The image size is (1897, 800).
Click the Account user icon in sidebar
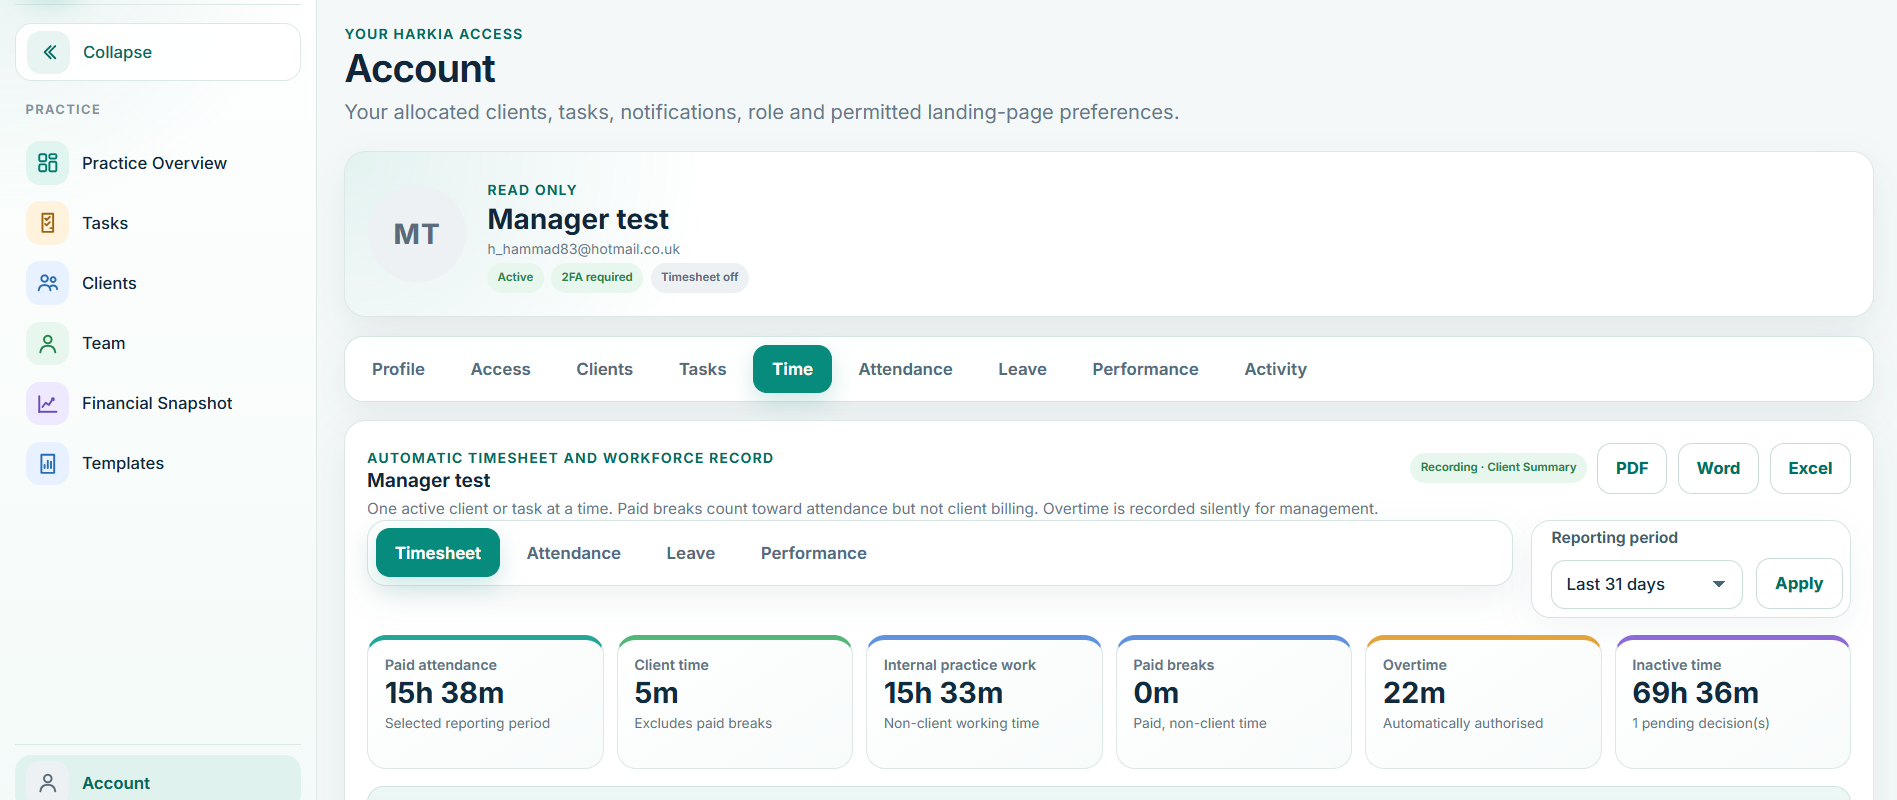click(47, 783)
